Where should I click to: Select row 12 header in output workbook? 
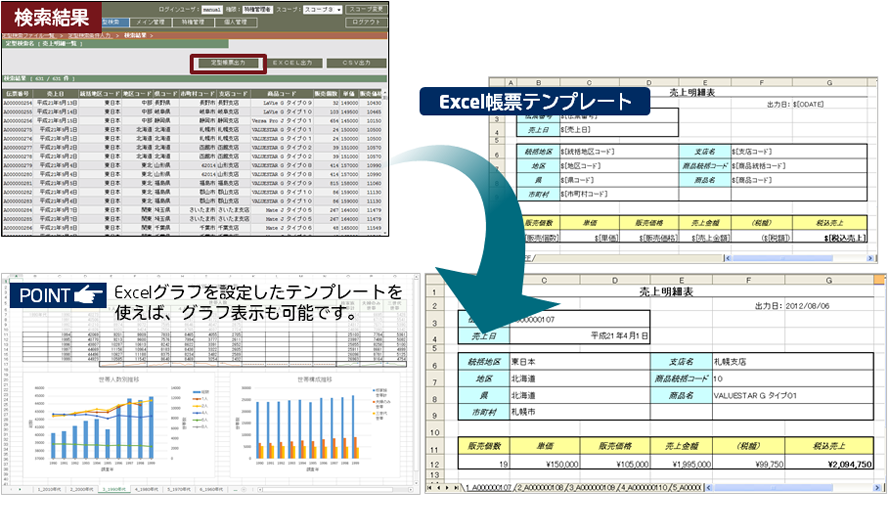tap(434, 464)
